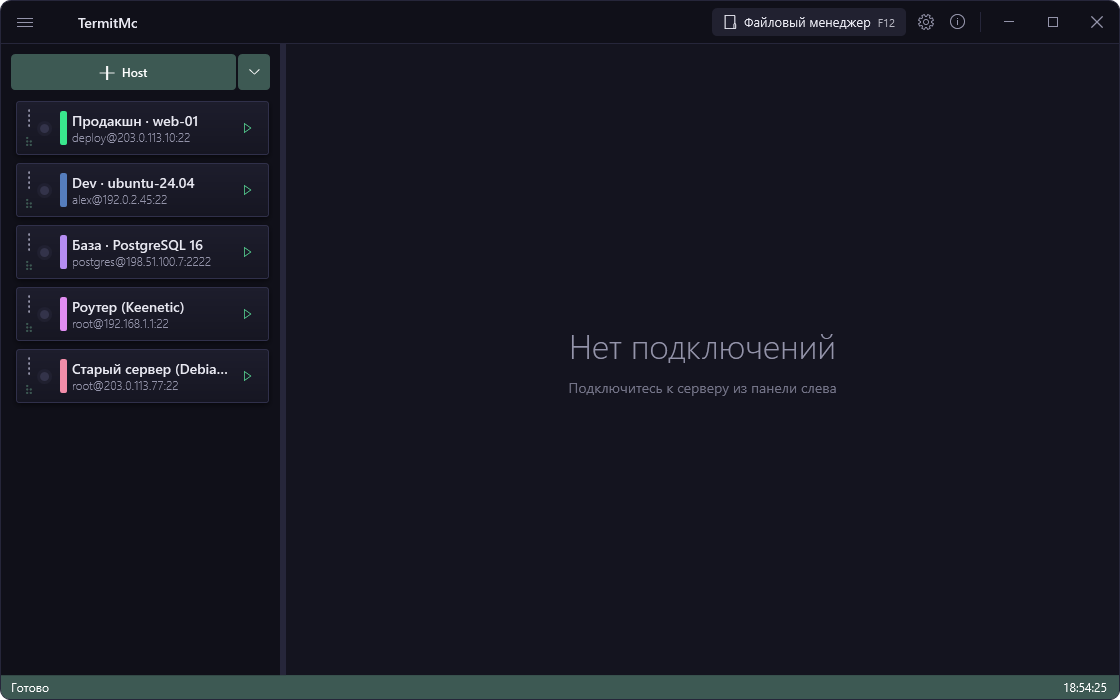The height and width of the screenshot is (700, 1120).
Task: Click the pink color bar on Старый сервер
Action: 64,376
